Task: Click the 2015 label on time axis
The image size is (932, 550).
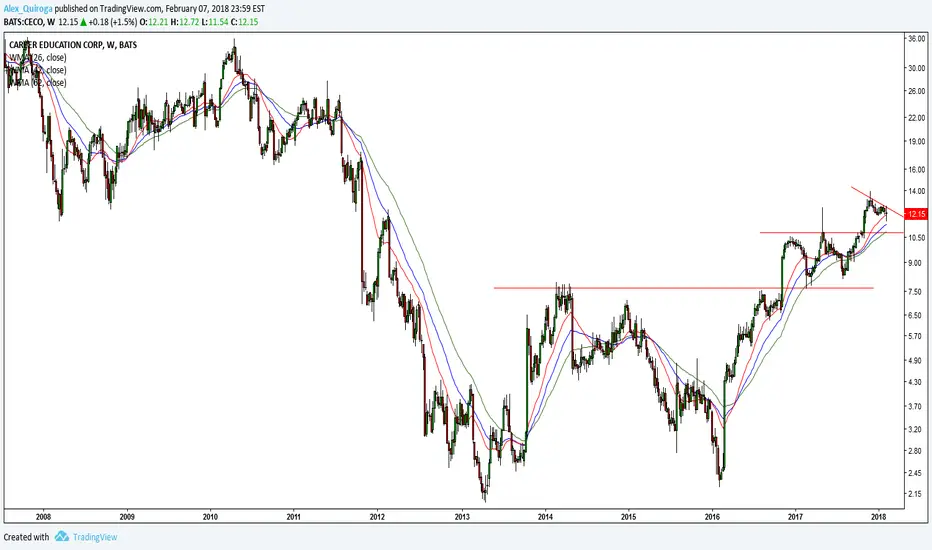Action: tap(628, 517)
